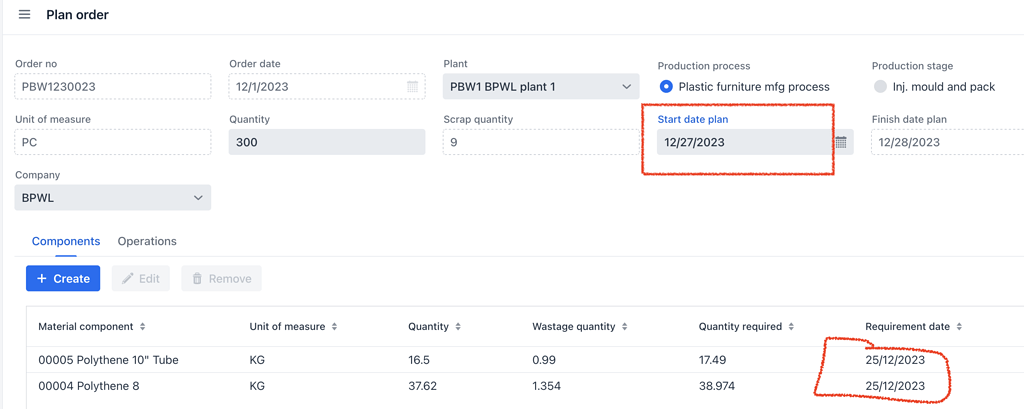Screen dimensions: 1024x409
Task: Click the Remove button
Action: point(221,278)
